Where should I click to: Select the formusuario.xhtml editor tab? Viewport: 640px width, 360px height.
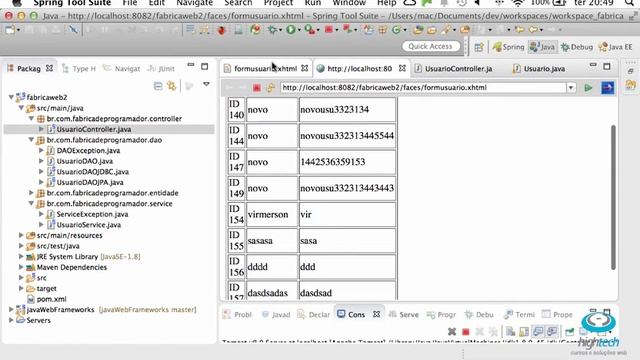(265, 69)
